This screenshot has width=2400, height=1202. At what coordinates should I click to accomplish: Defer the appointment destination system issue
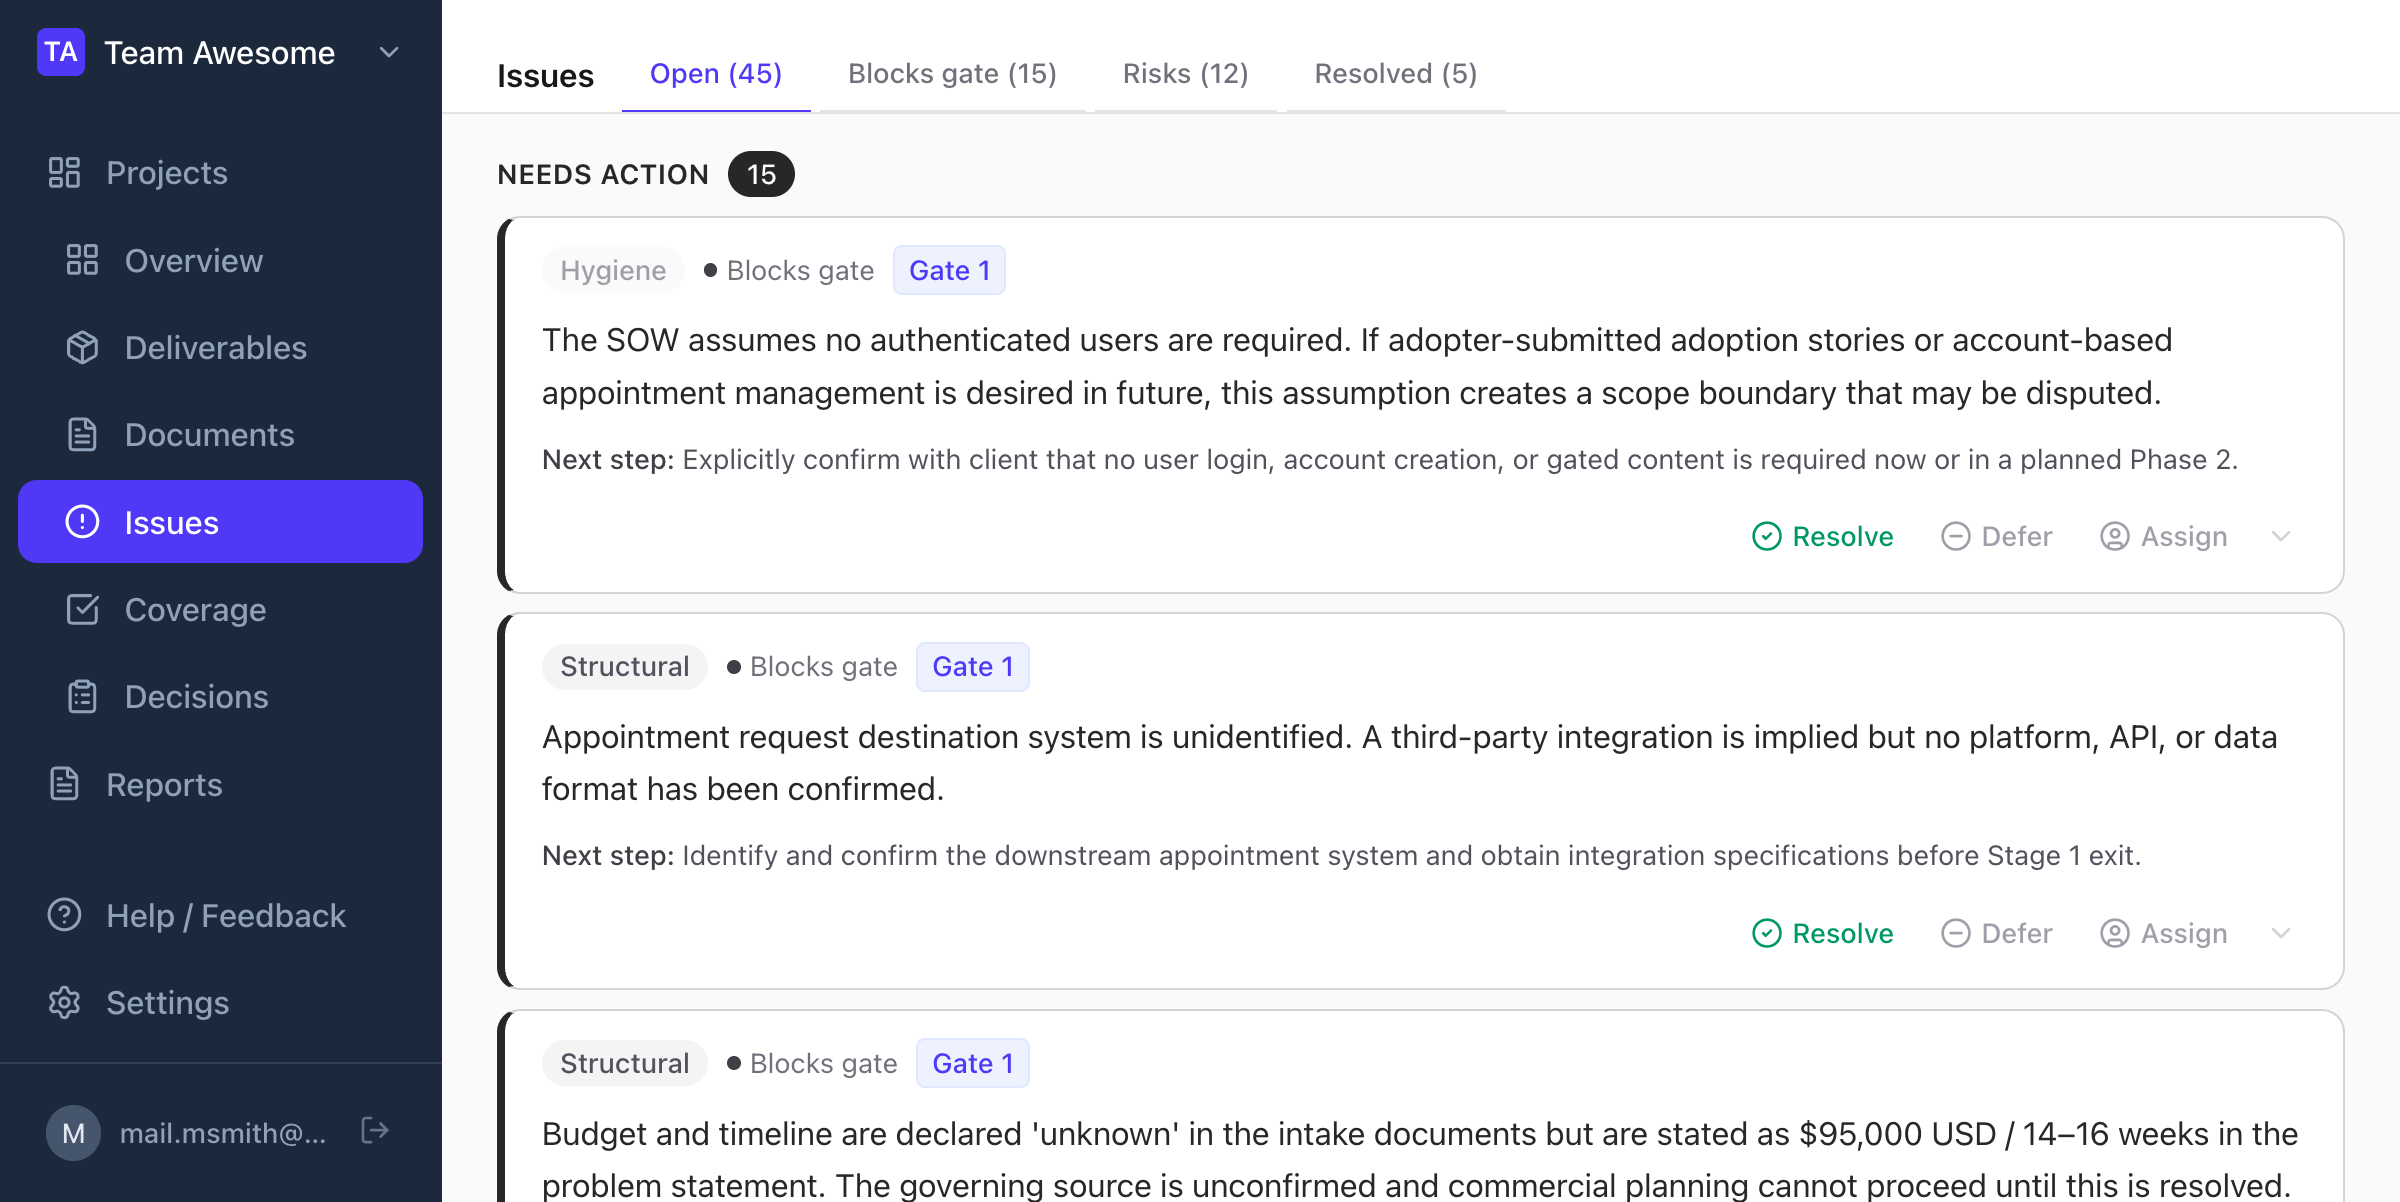coord(1997,933)
